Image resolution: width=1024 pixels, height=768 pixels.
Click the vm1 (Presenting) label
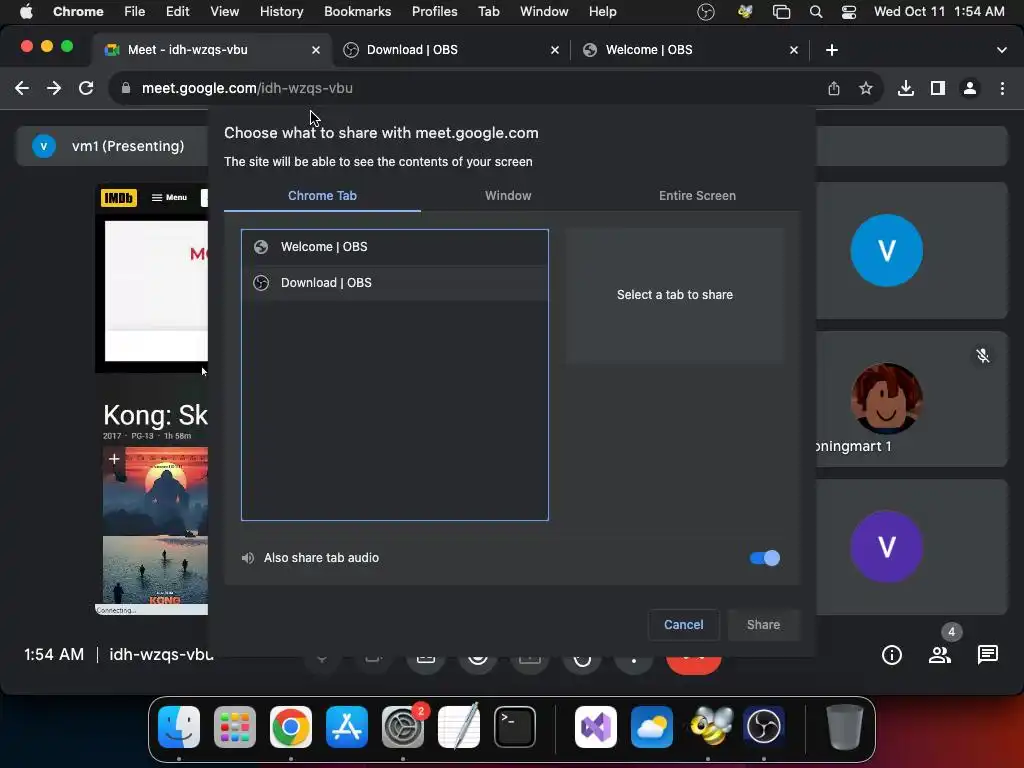pos(128,146)
